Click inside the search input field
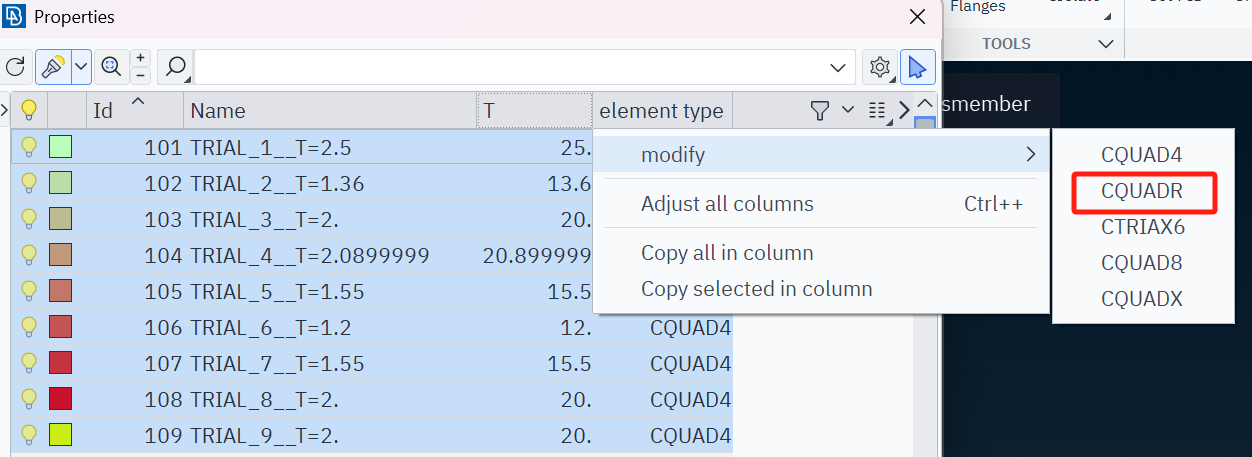1252x457 pixels. (x=510, y=67)
